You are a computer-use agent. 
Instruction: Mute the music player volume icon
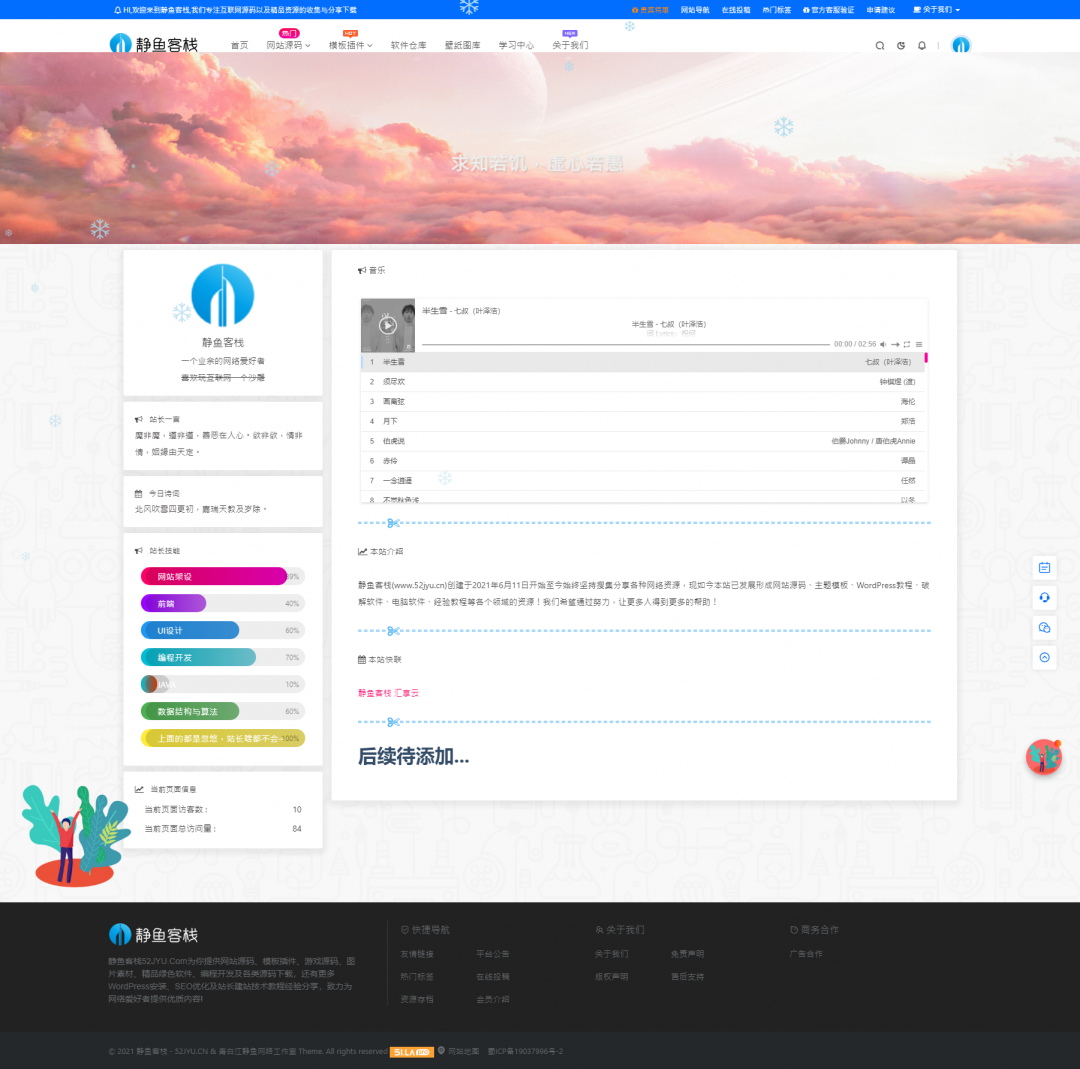point(883,344)
